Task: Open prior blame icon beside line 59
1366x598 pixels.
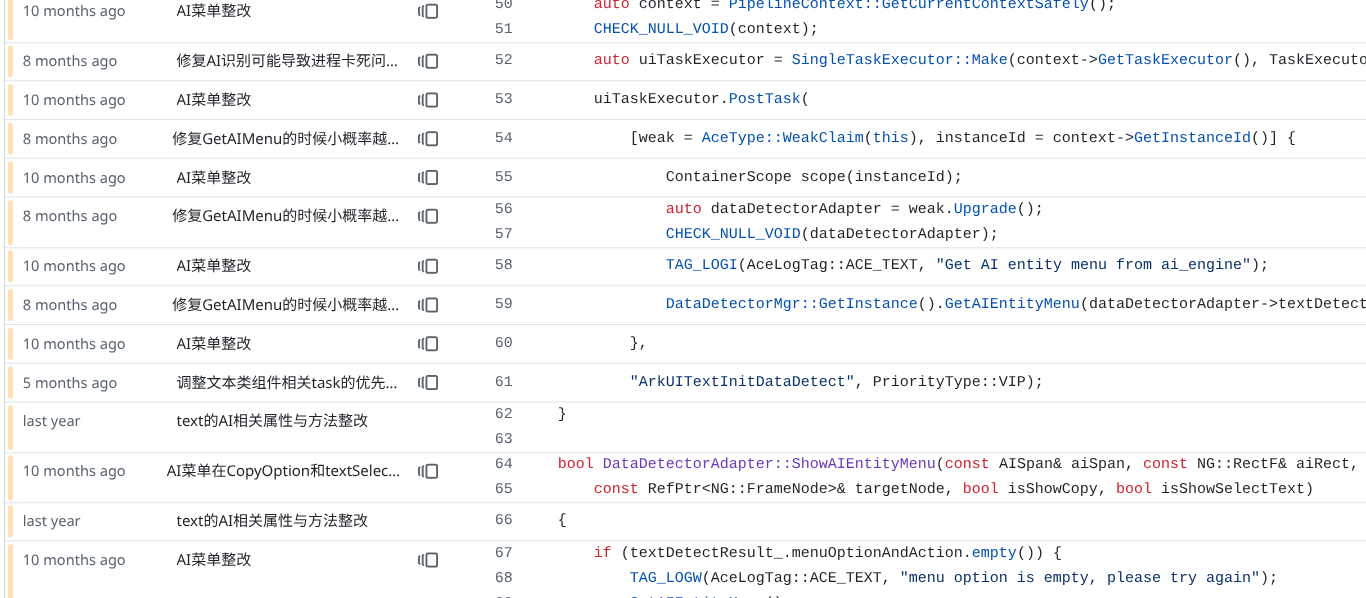Action: [x=428, y=305]
